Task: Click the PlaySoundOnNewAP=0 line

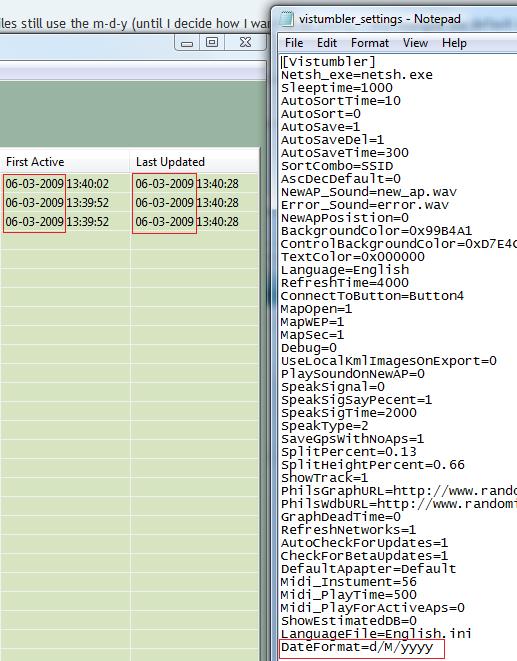Action: coord(353,374)
